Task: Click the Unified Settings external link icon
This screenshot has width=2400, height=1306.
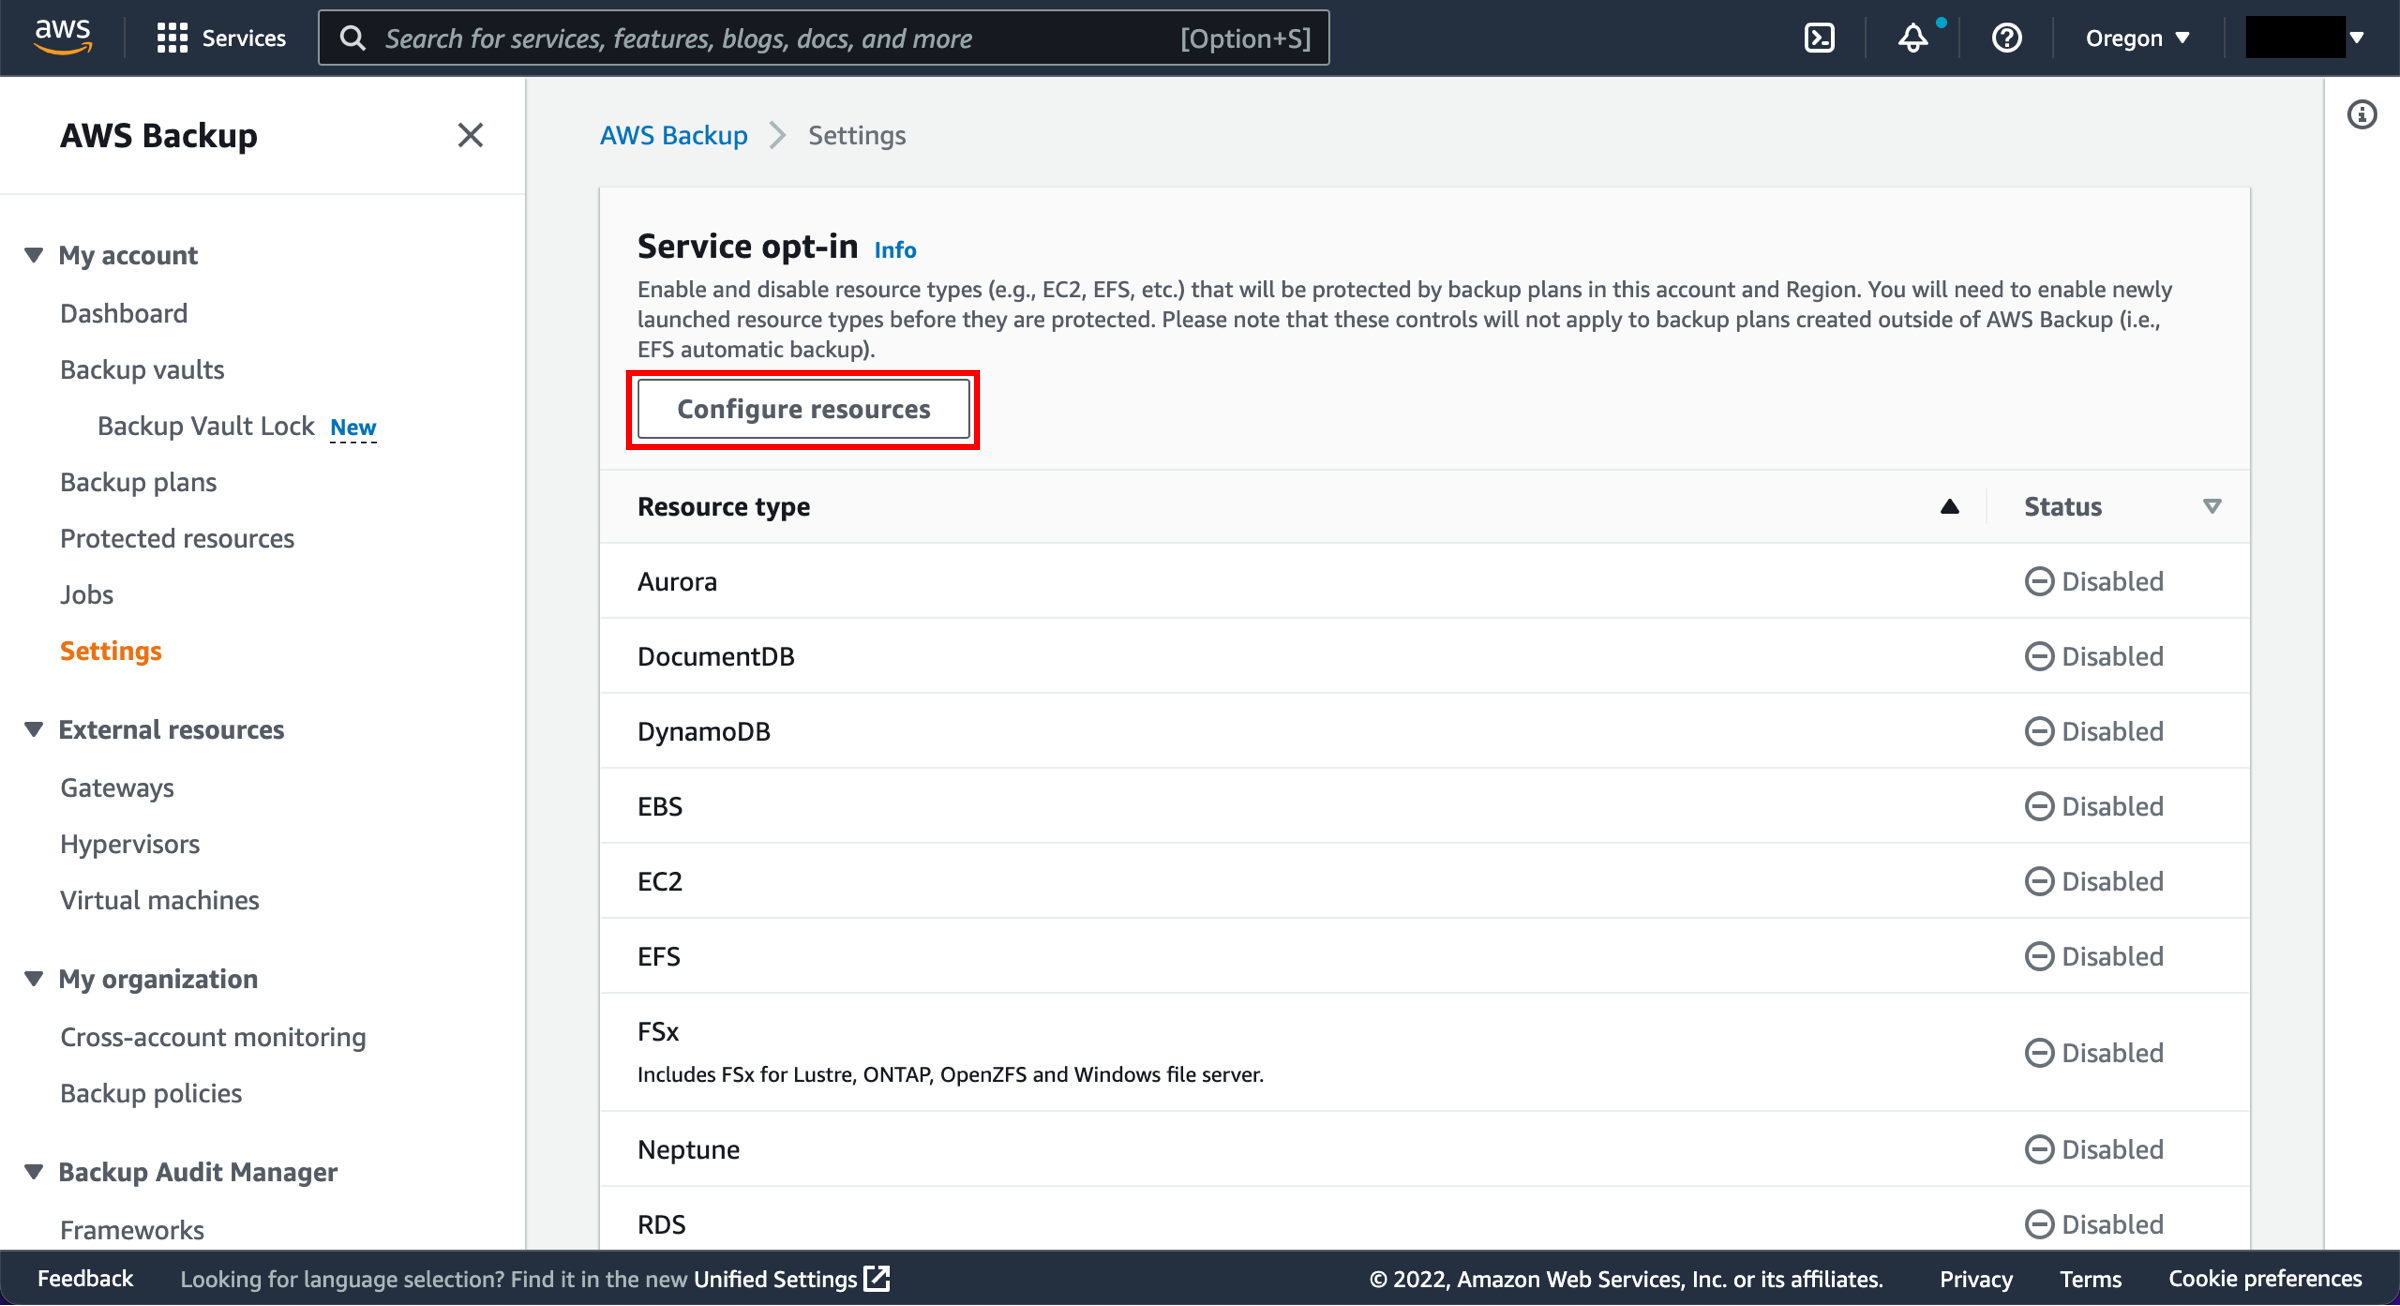Action: click(877, 1278)
